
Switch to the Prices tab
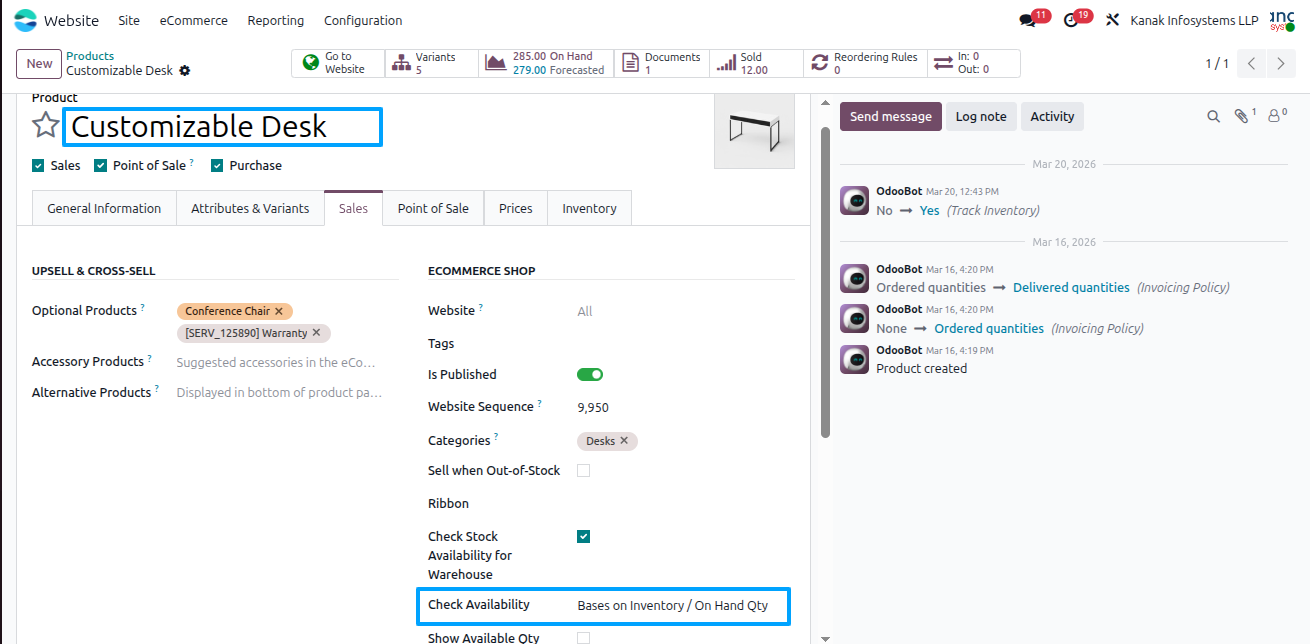pos(516,208)
